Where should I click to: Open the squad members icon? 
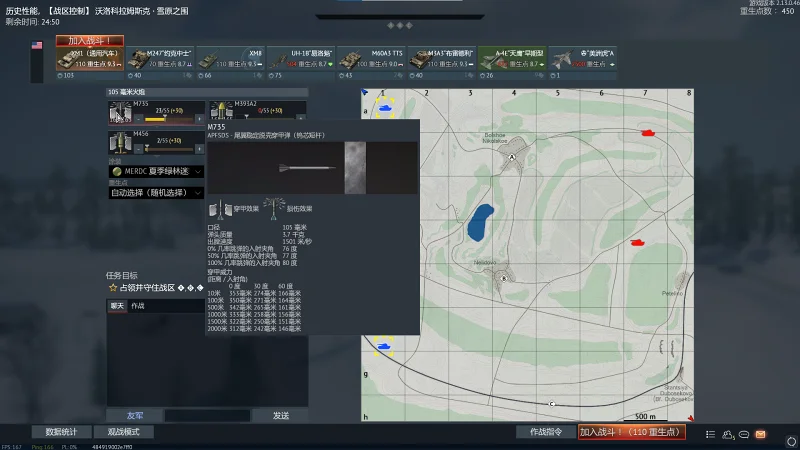tap(728, 434)
